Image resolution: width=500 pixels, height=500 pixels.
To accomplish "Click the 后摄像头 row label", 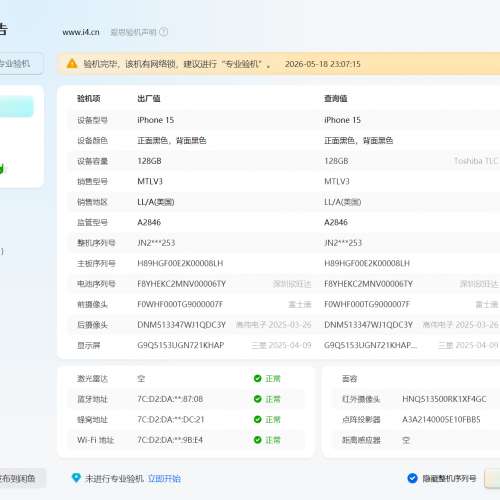I will click(x=92, y=325).
